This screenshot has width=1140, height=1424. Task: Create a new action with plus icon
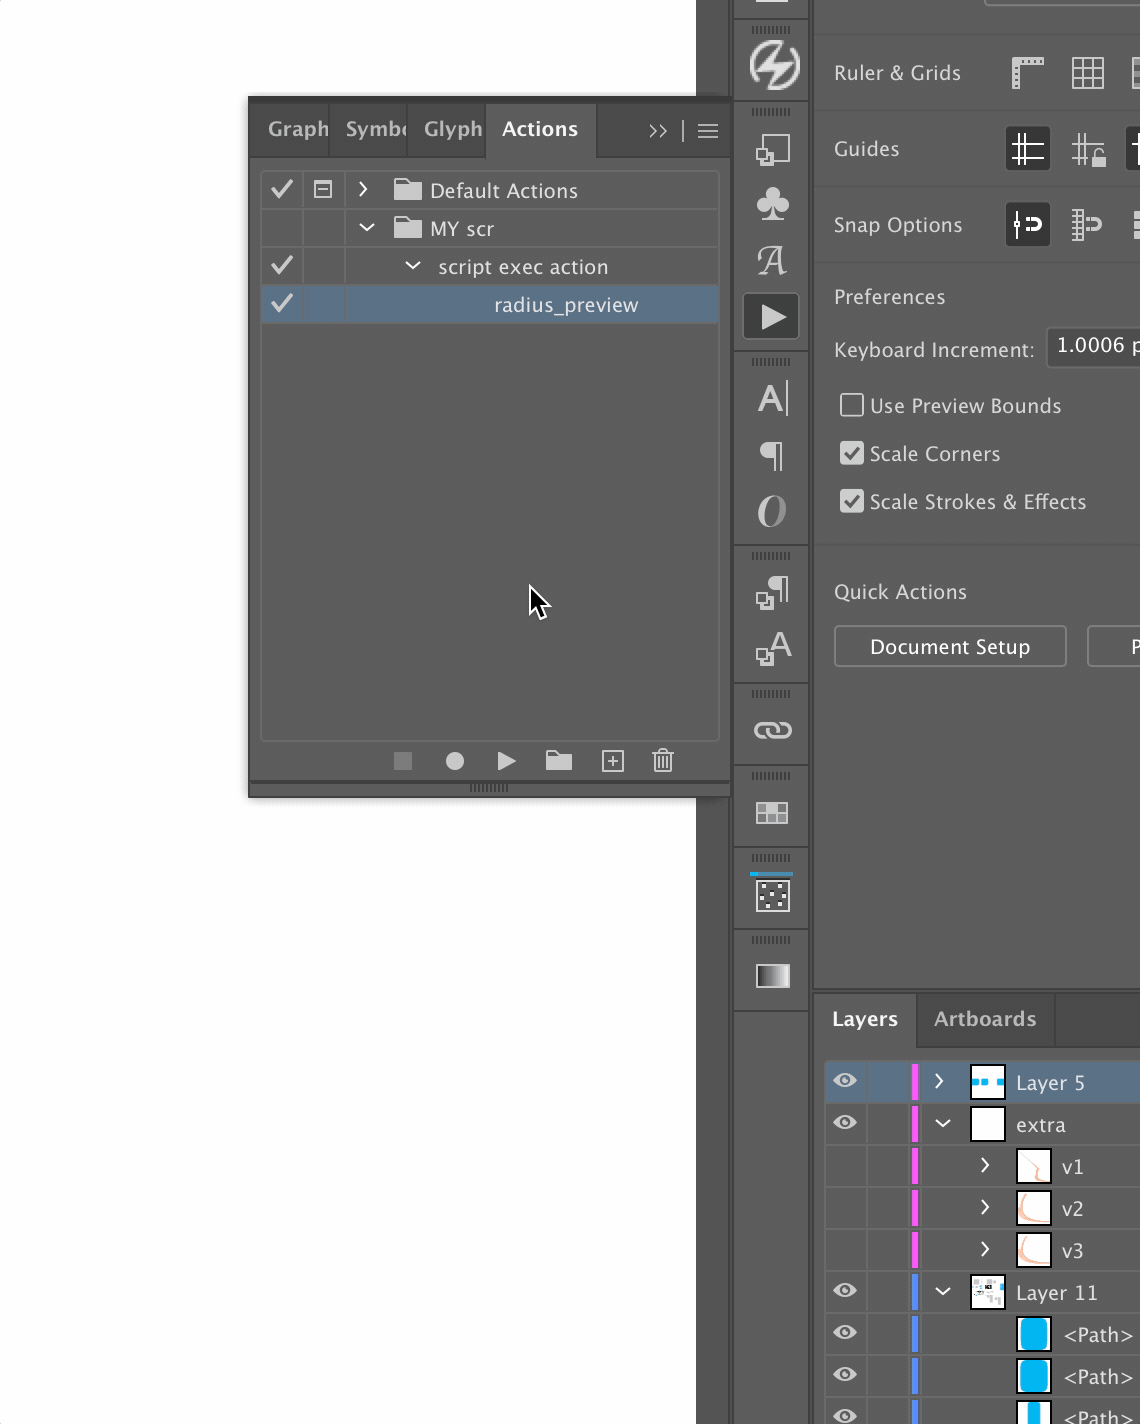click(613, 761)
